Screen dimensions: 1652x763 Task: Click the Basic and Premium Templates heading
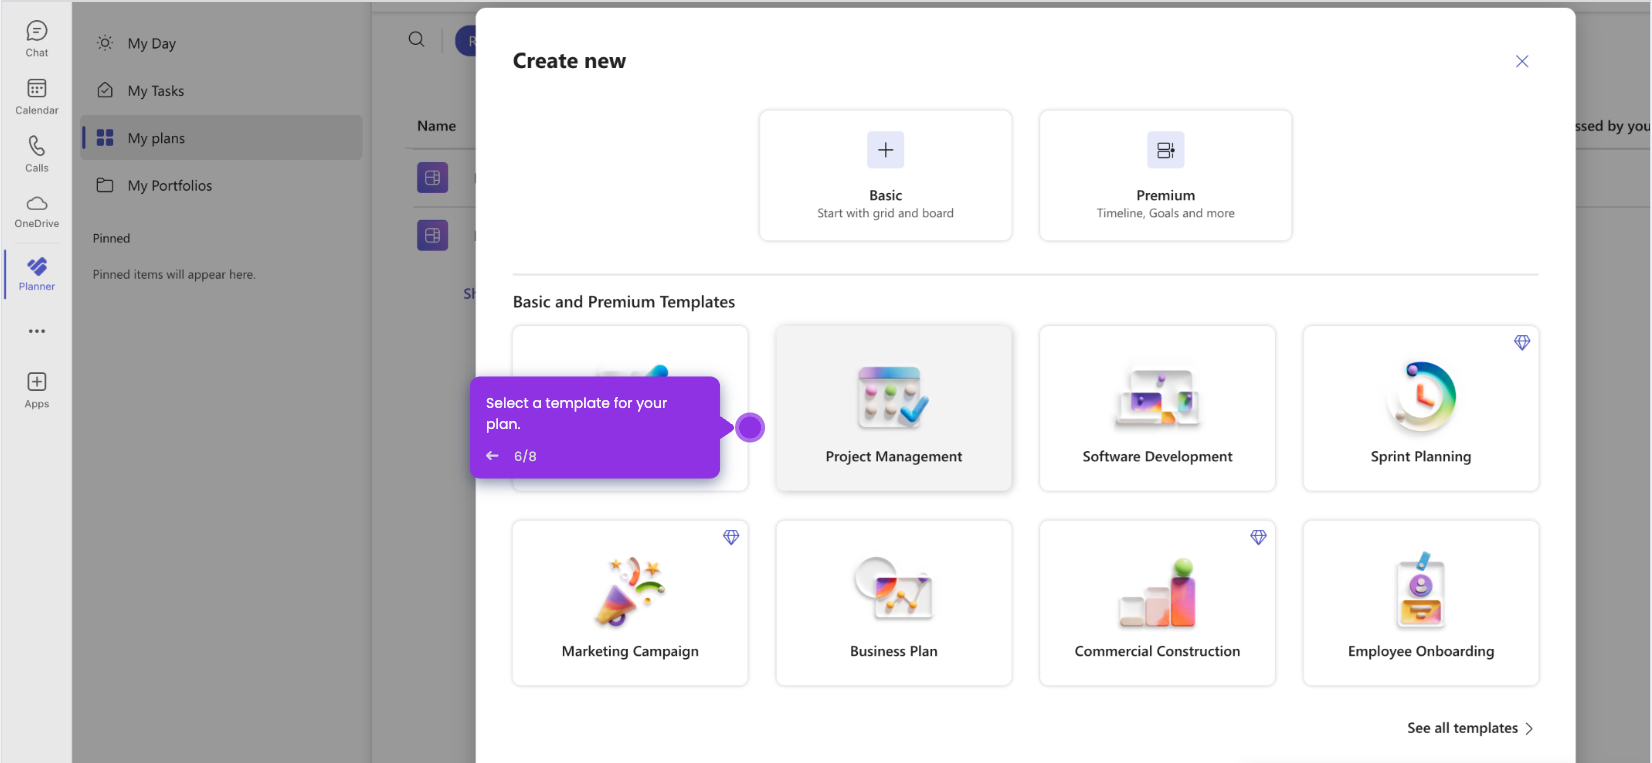coord(624,302)
